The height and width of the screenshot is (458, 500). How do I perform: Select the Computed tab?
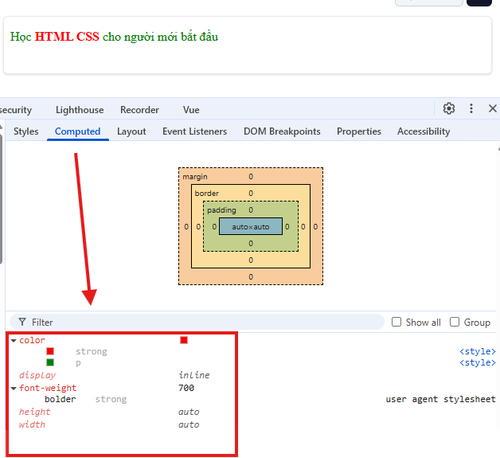(x=77, y=131)
